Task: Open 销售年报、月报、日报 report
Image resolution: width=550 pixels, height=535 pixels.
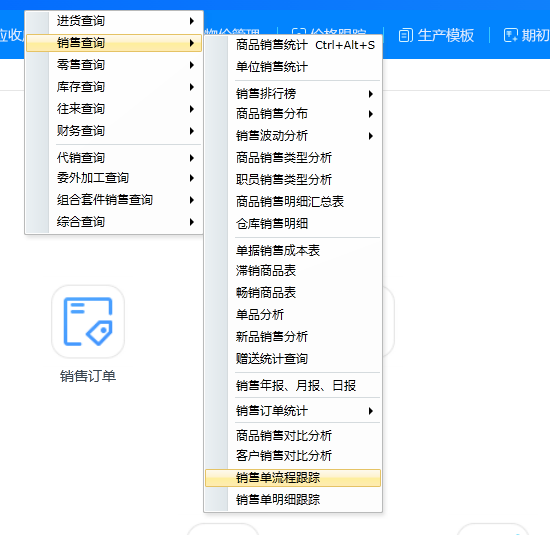Action: (x=293, y=386)
